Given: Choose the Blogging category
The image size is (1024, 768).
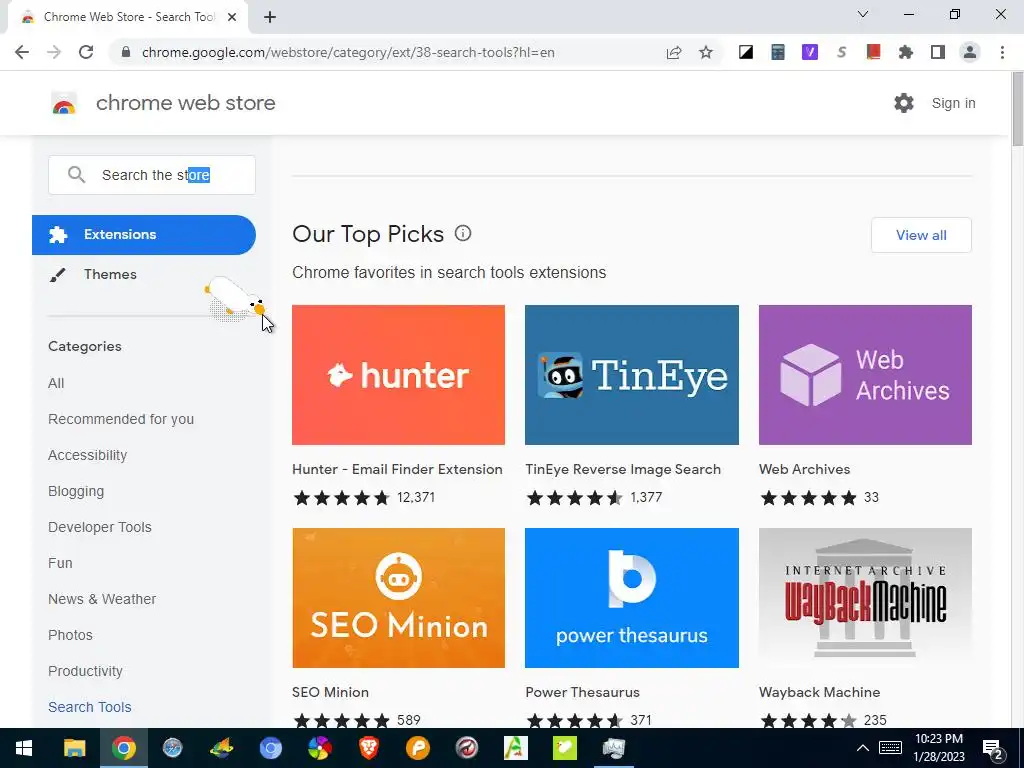Looking at the screenshot, I should pyautogui.click(x=76, y=491).
